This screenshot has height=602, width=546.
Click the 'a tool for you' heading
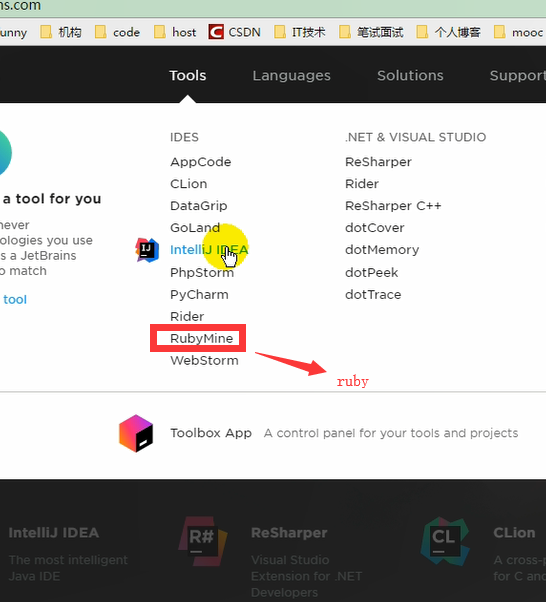52,199
